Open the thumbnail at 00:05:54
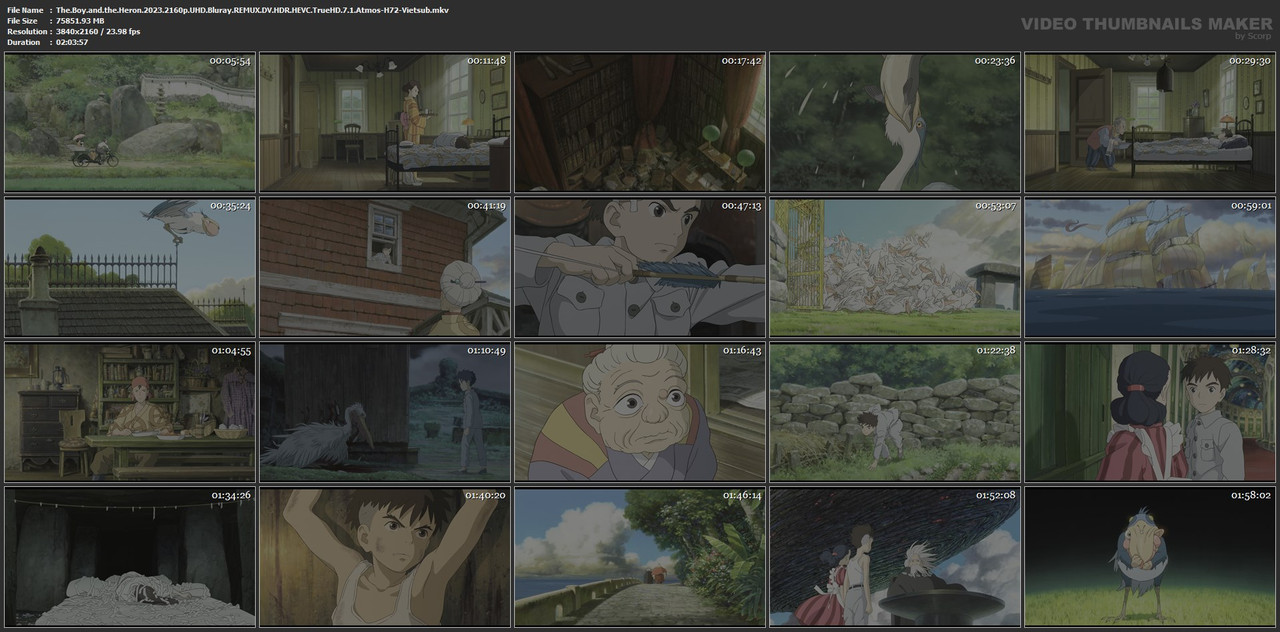1280x632 pixels. (130, 123)
